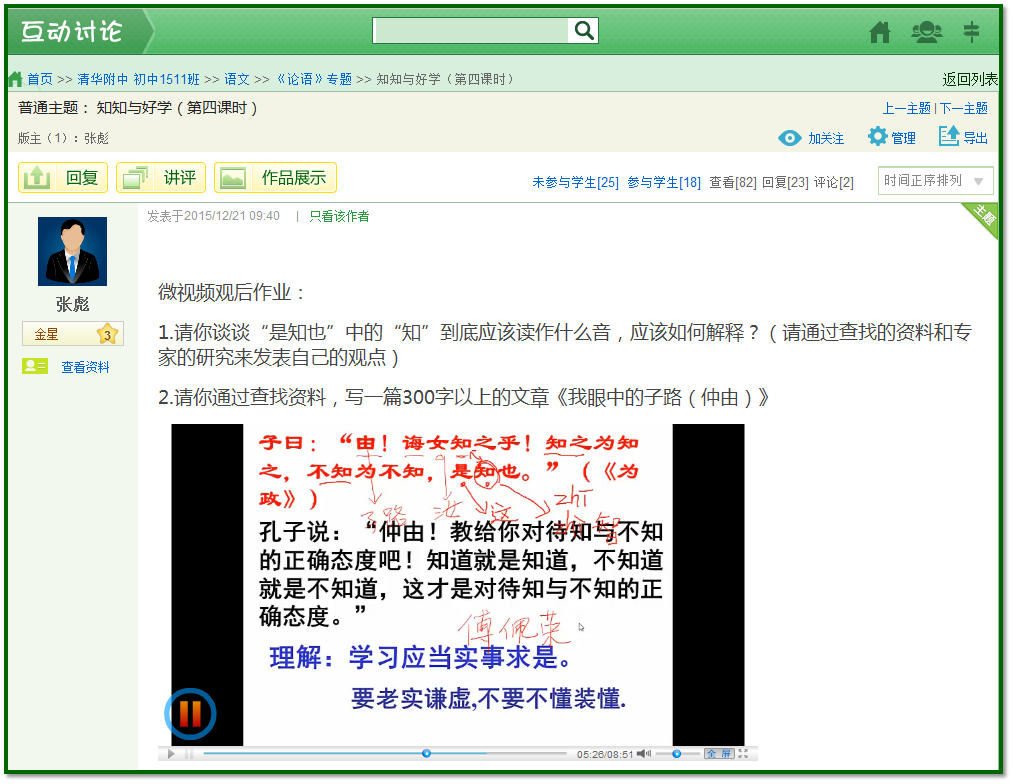
Task: Click the 管理 gear icon
Action: coord(878,137)
